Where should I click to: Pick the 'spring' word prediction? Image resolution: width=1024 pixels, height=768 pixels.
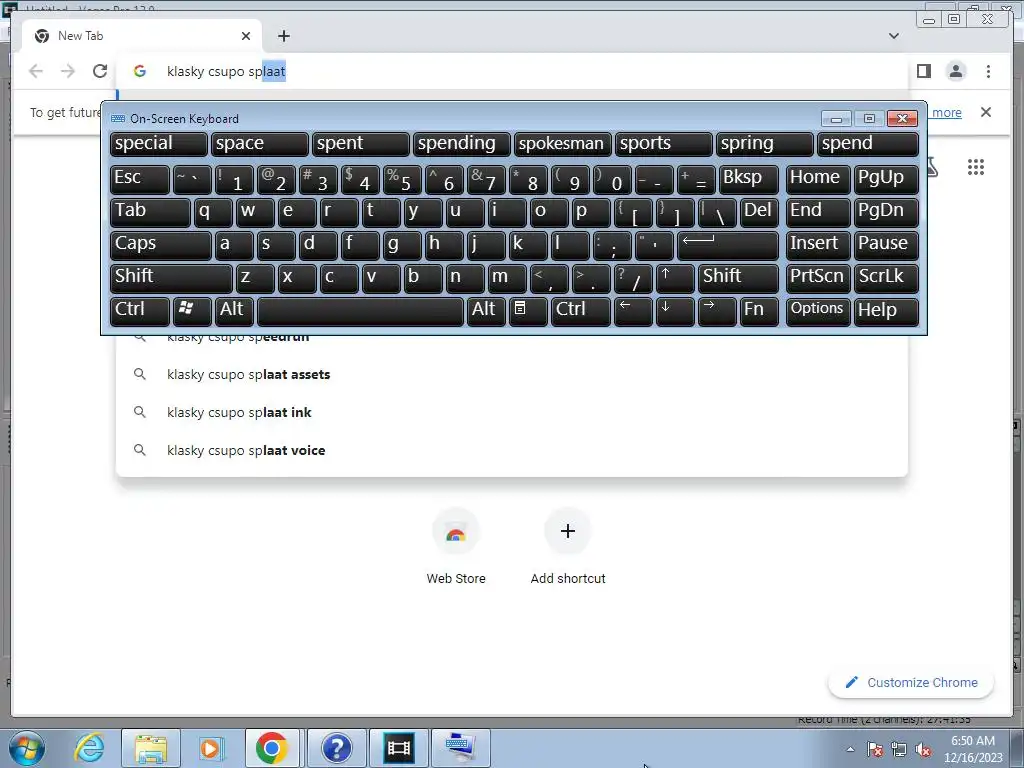765,144
